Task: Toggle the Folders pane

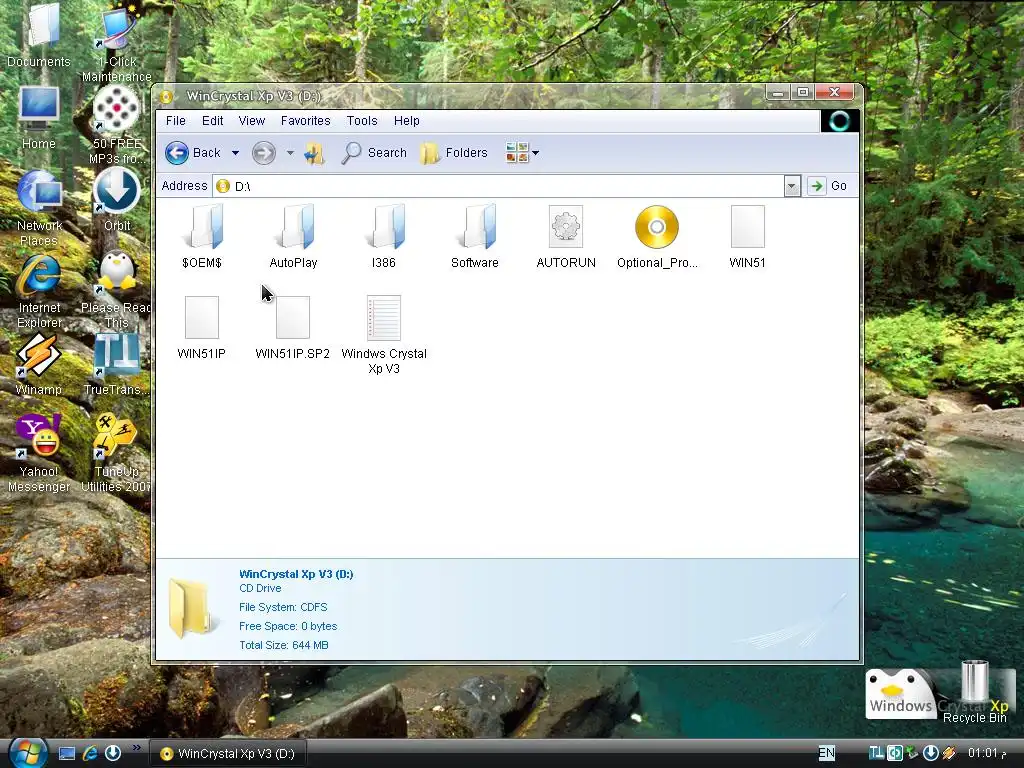Action: [x=453, y=153]
